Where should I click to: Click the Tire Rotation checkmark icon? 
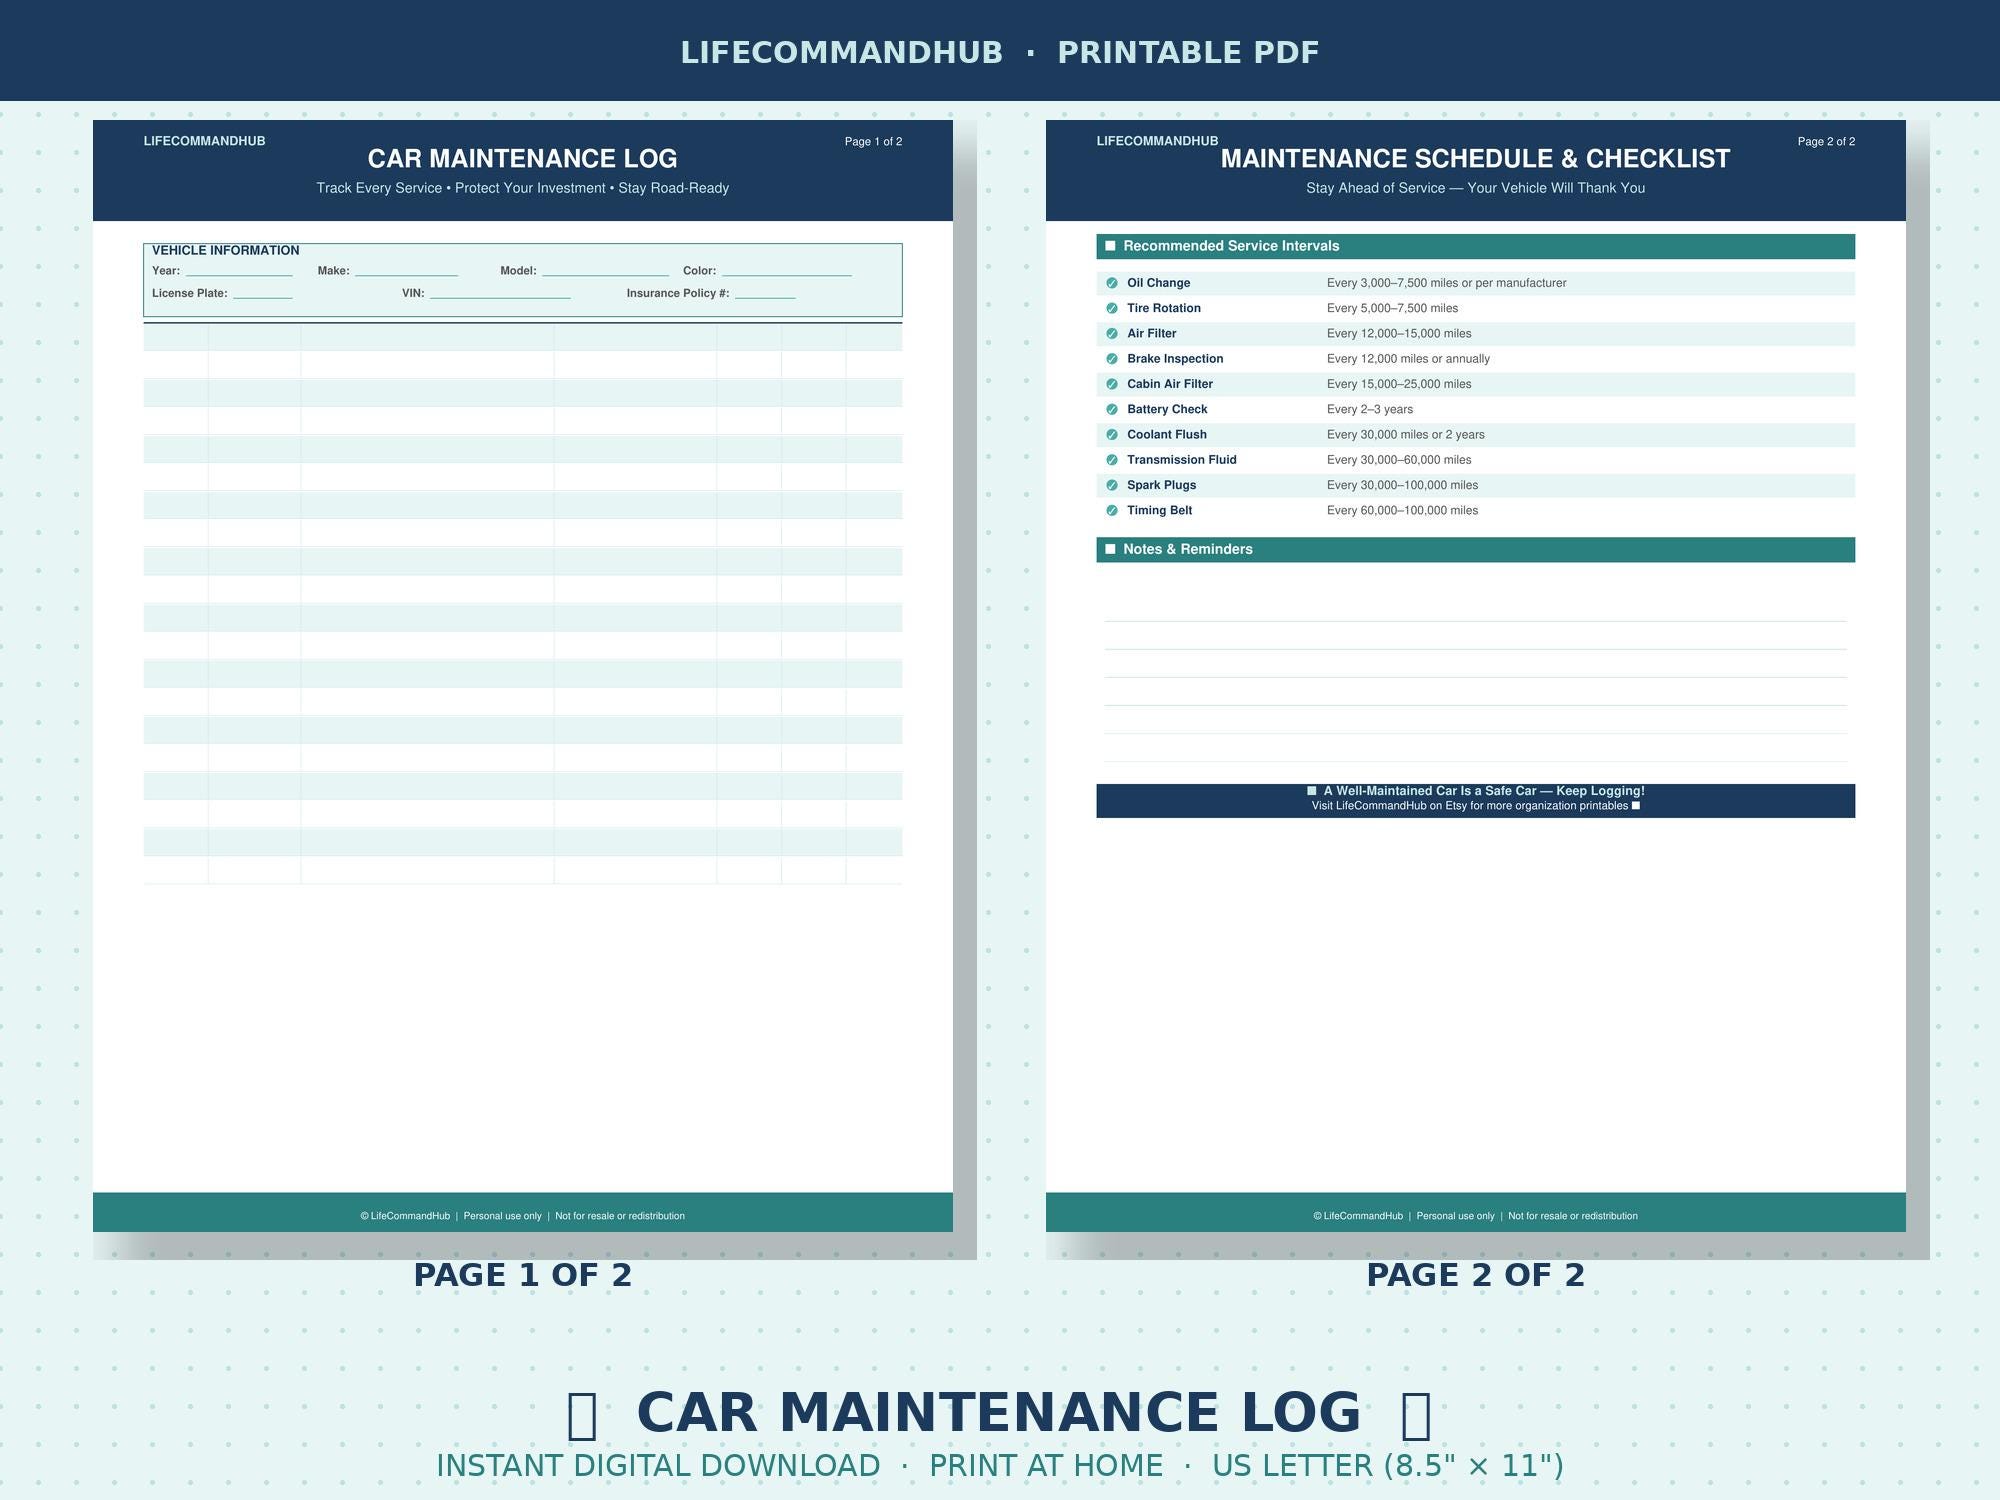pos(1112,308)
